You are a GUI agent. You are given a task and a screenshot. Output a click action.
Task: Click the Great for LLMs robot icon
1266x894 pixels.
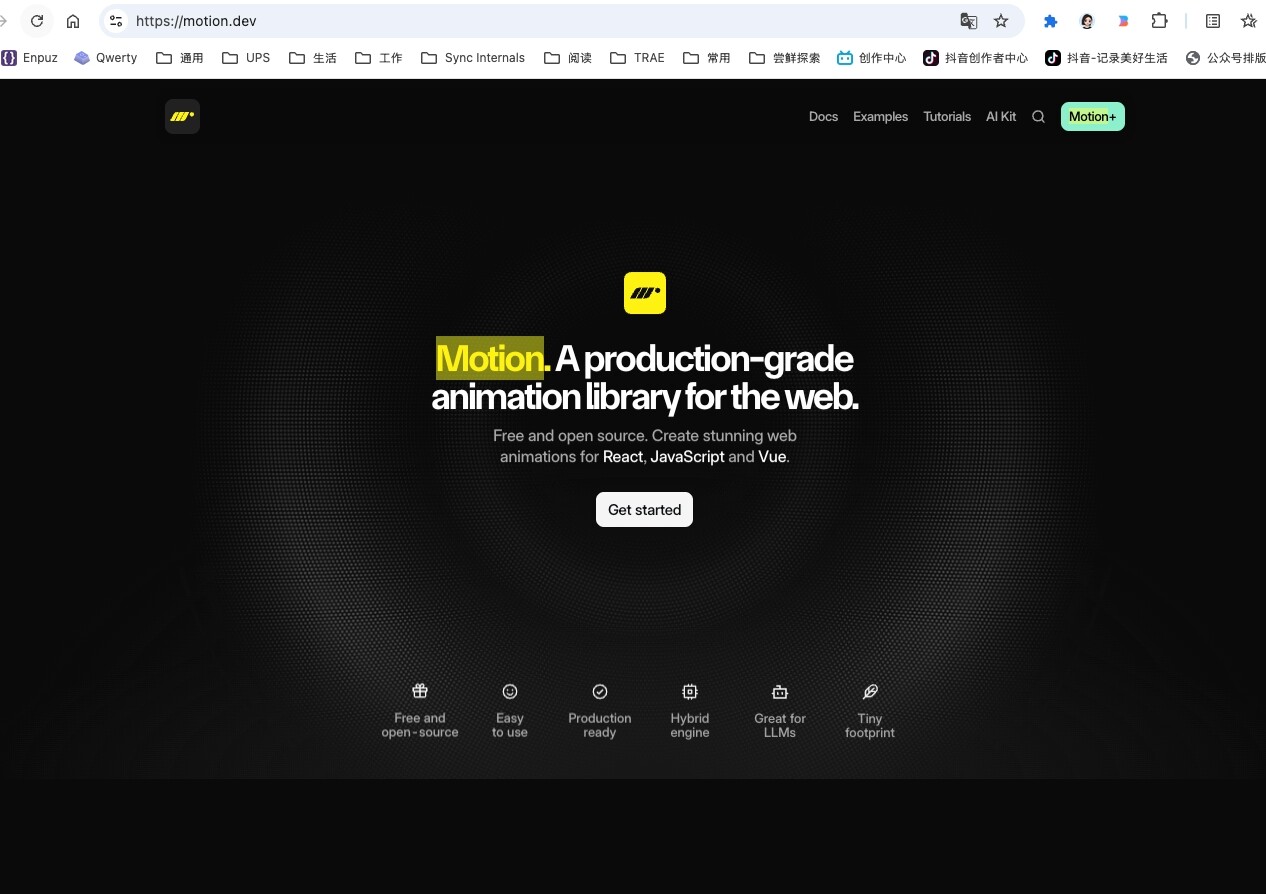[780, 691]
